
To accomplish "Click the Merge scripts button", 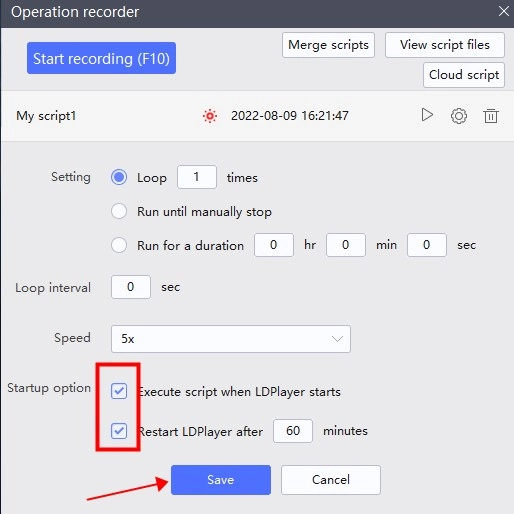I will coord(328,45).
